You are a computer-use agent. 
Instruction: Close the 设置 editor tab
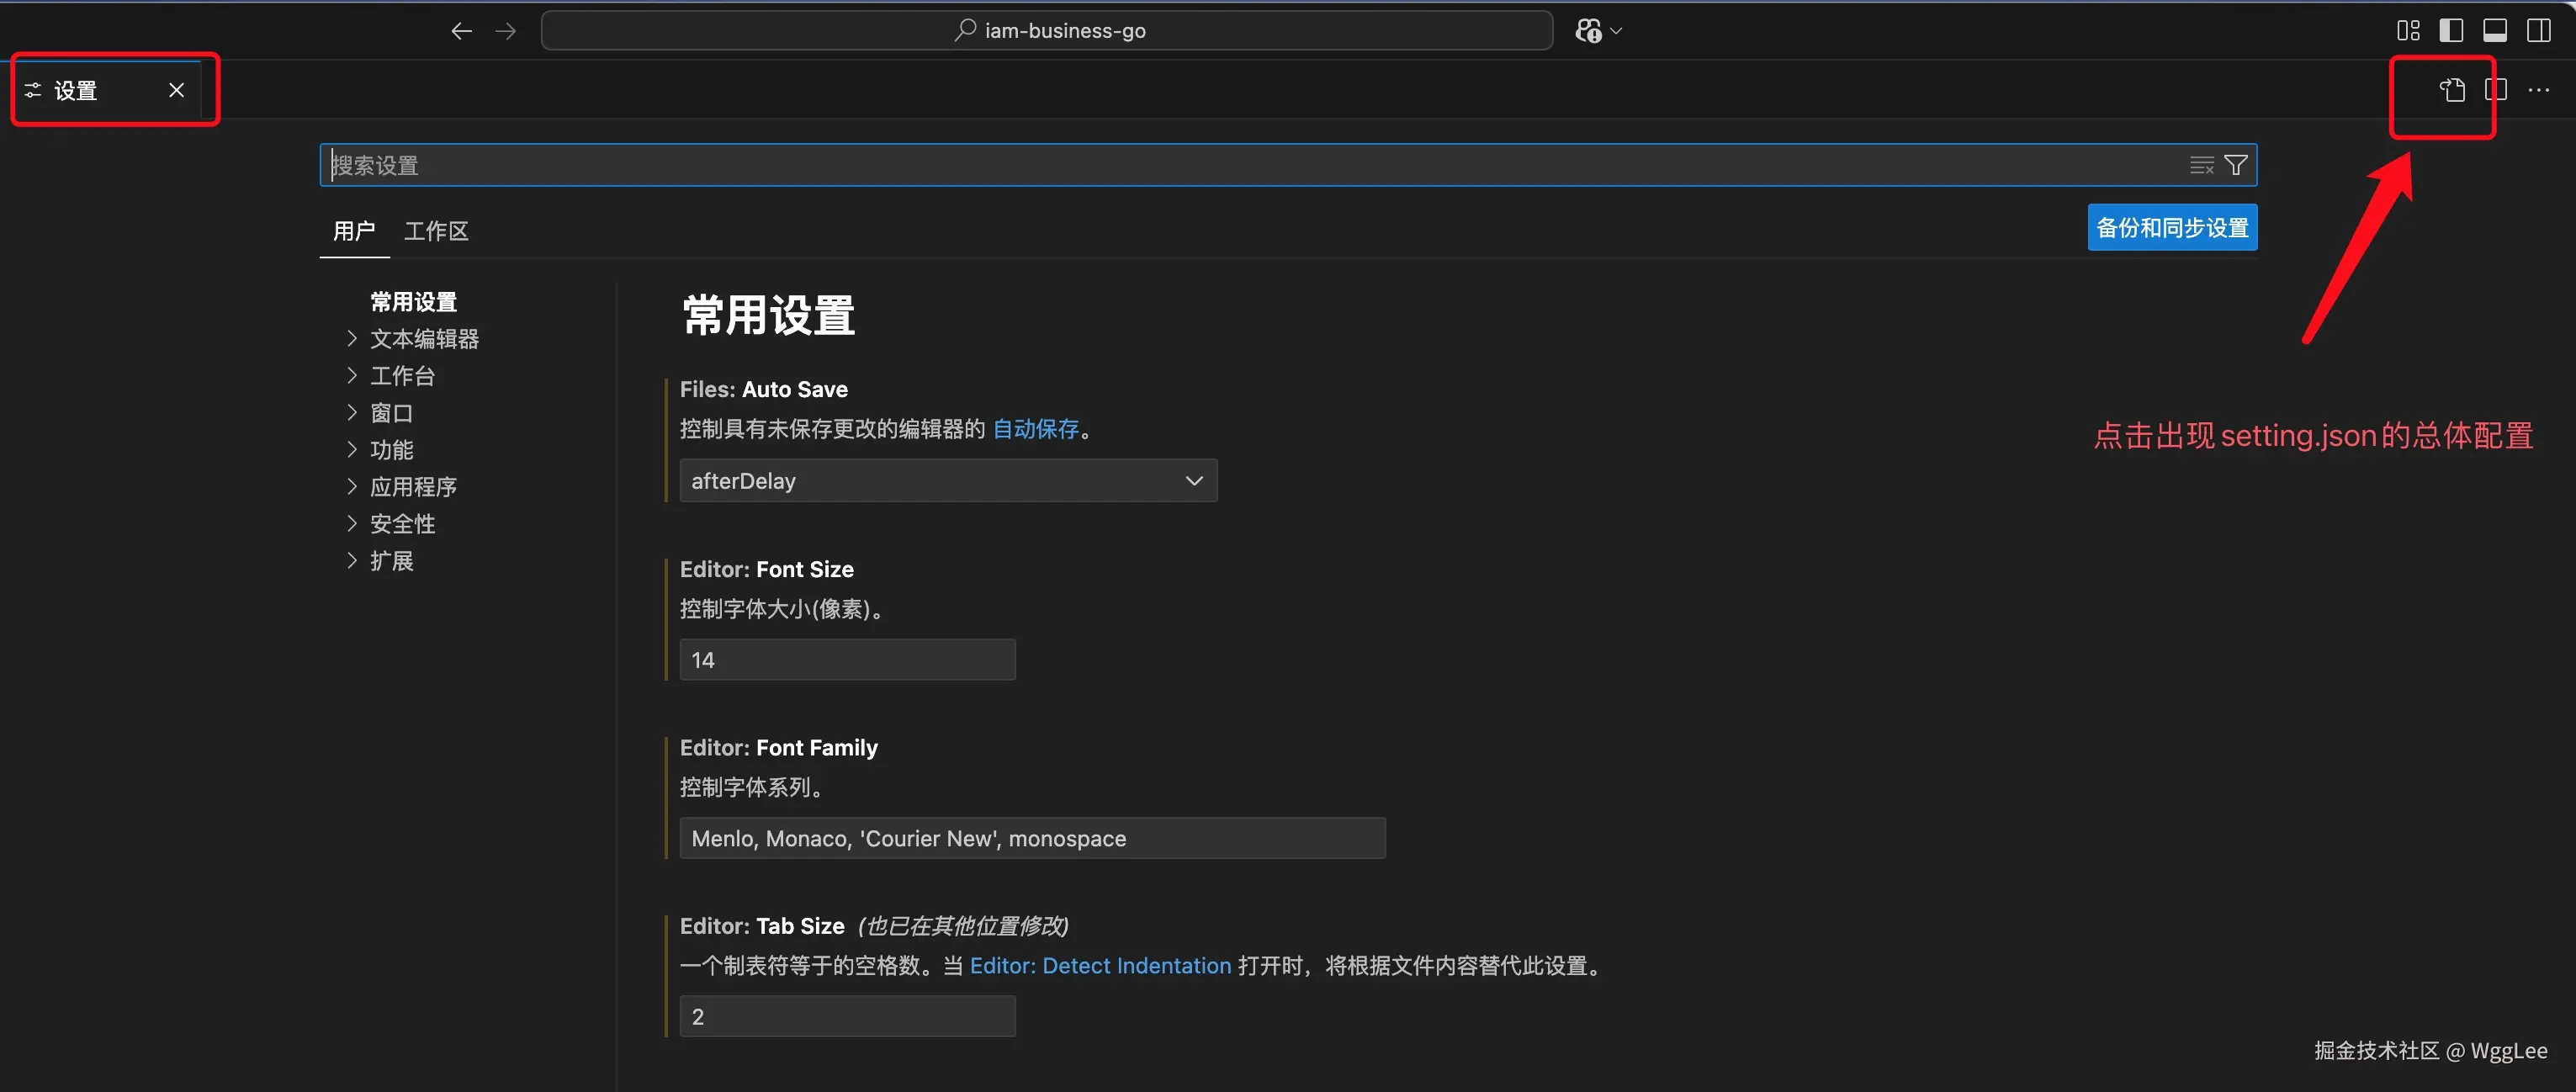coord(177,90)
